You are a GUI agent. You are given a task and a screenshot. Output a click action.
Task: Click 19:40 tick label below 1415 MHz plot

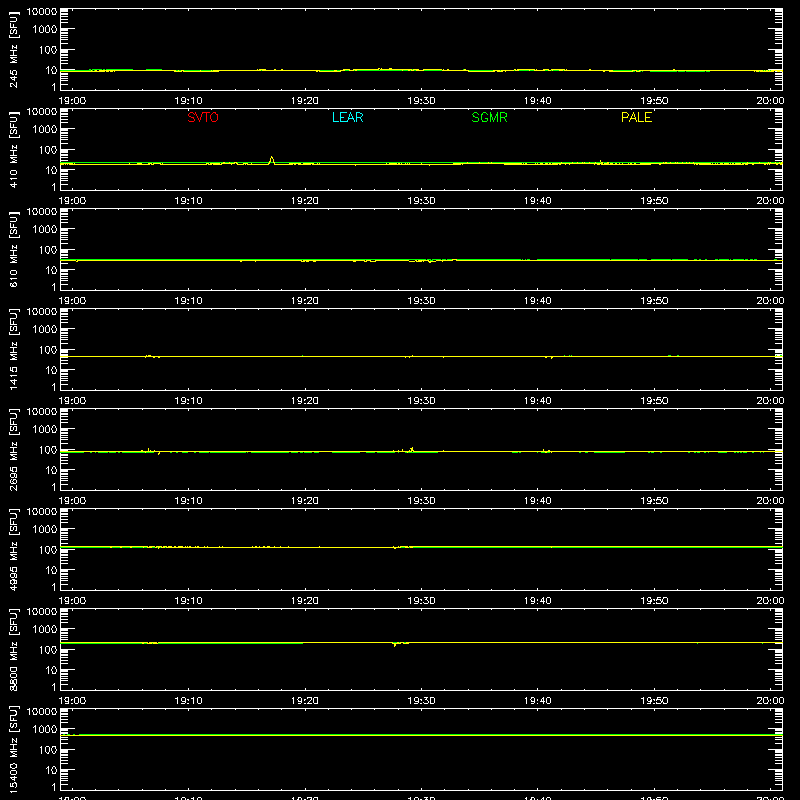[537, 401]
